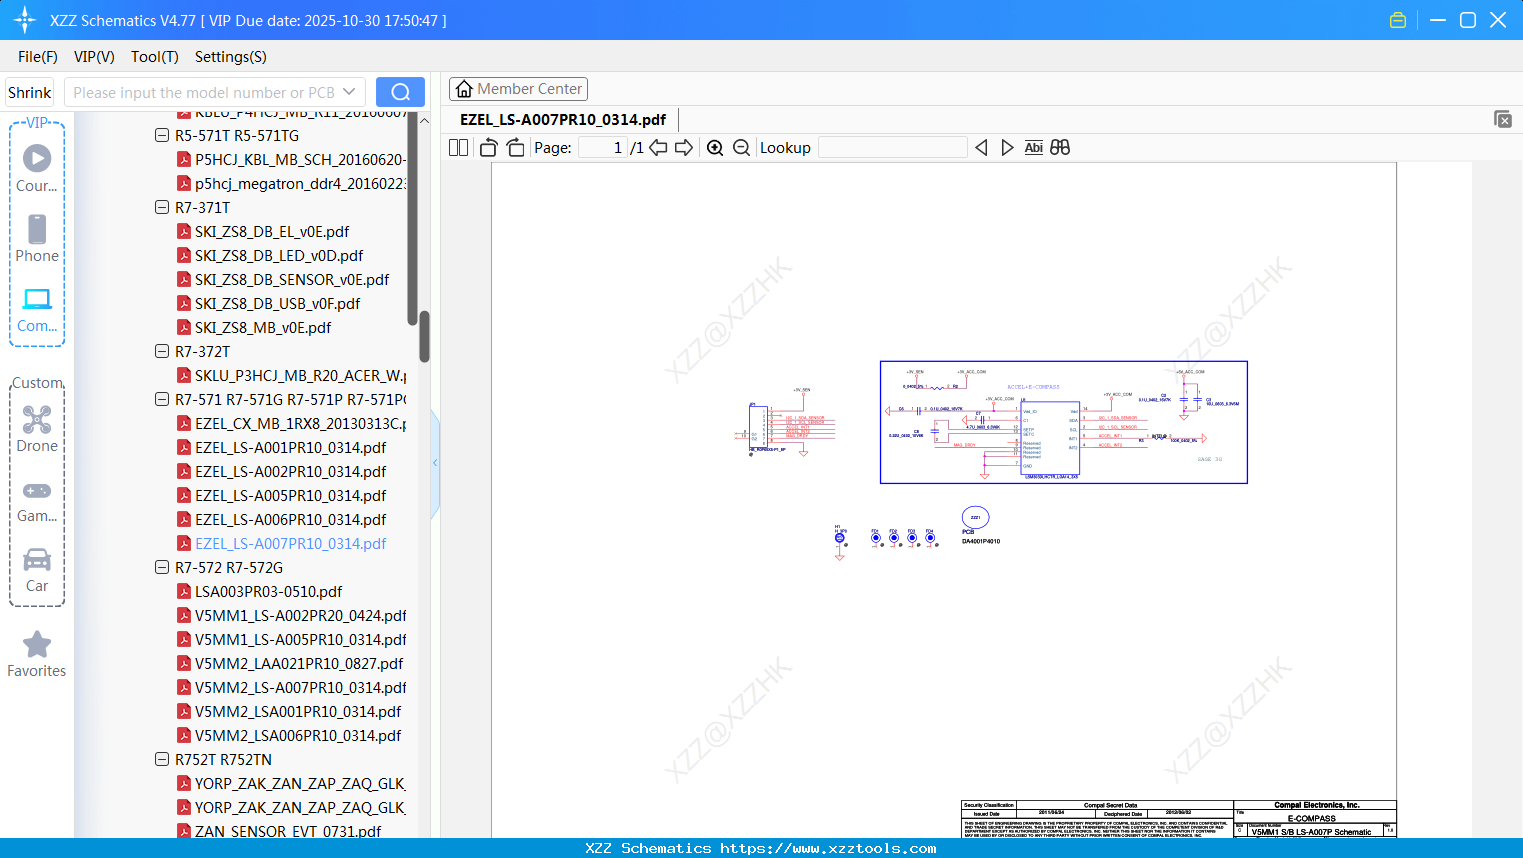
Task: Click the Shrink button
Action: click(29, 92)
